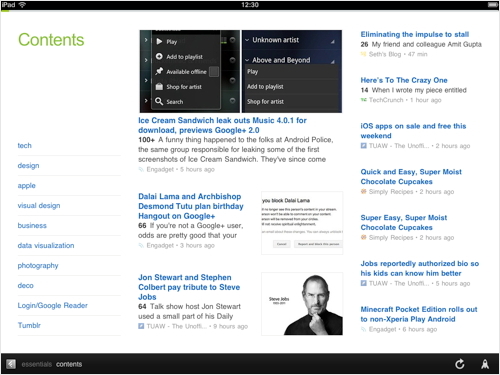
Task: Open the visual design category
Action: point(39,205)
